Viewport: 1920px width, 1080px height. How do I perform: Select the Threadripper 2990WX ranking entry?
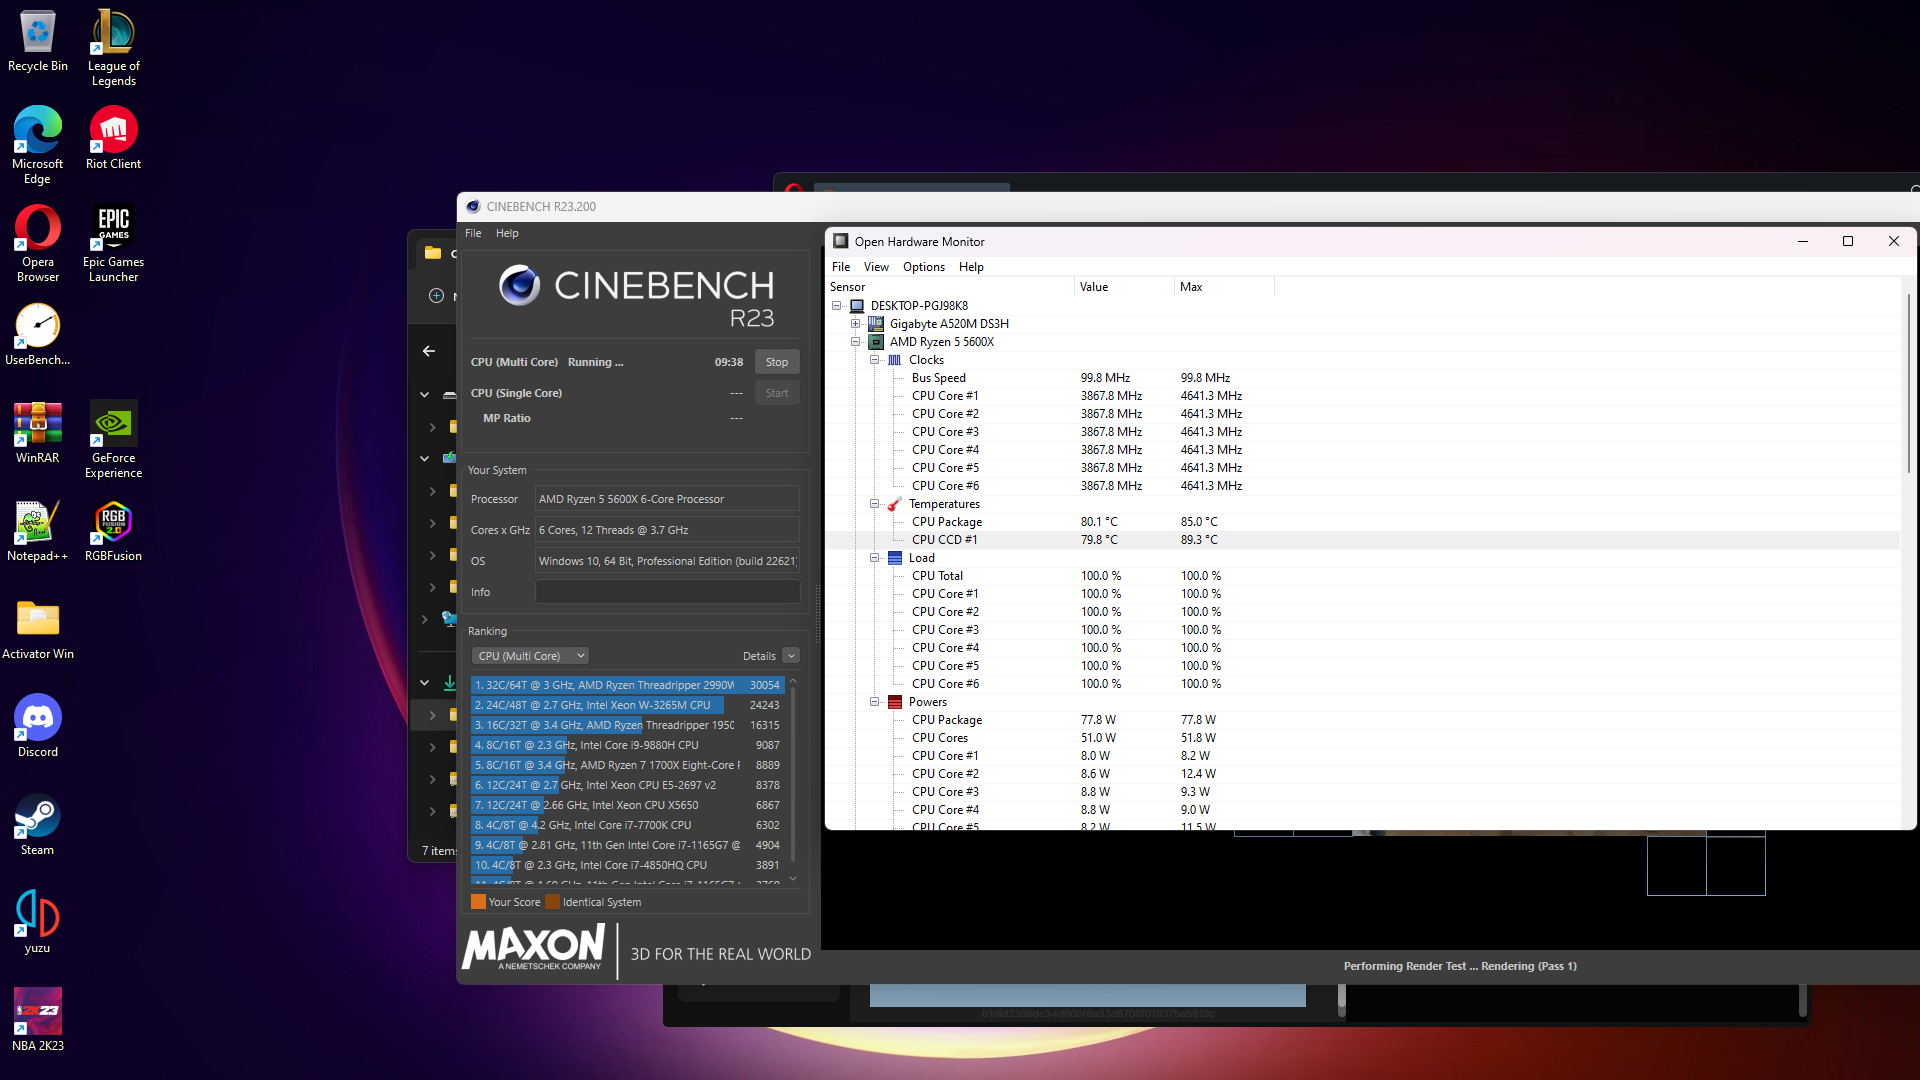click(627, 685)
